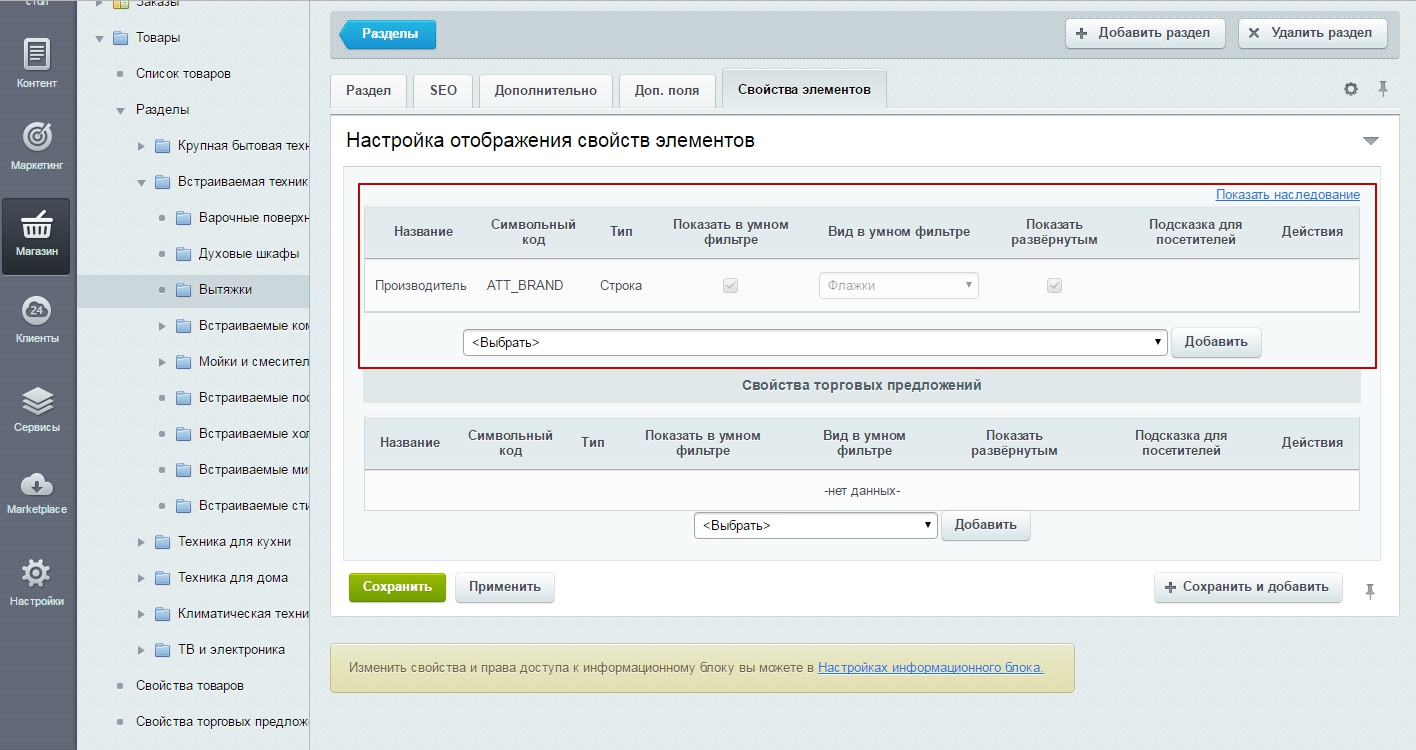1416x750 pixels.
Task: Click folder icon of Мойки и смесители
Action: click(x=183, y=362)
